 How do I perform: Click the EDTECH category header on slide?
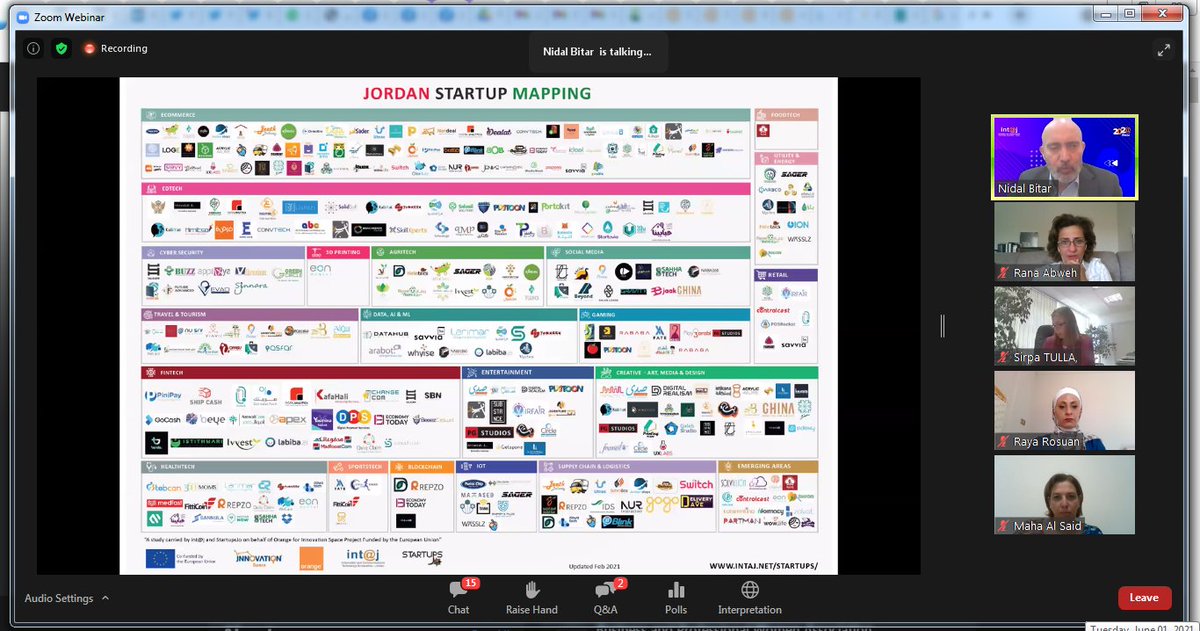click(445, 188)
